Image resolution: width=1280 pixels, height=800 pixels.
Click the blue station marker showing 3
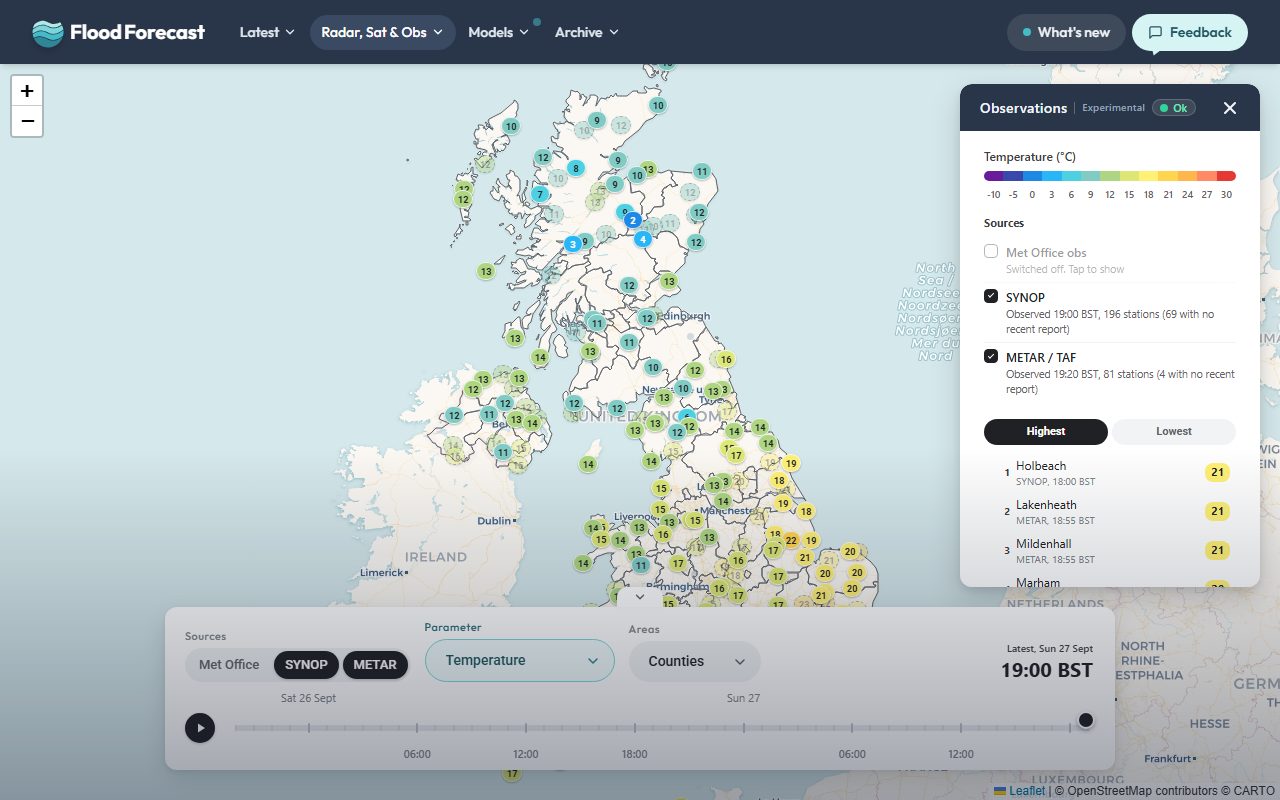pyautogui.click(x=573, y=244)
